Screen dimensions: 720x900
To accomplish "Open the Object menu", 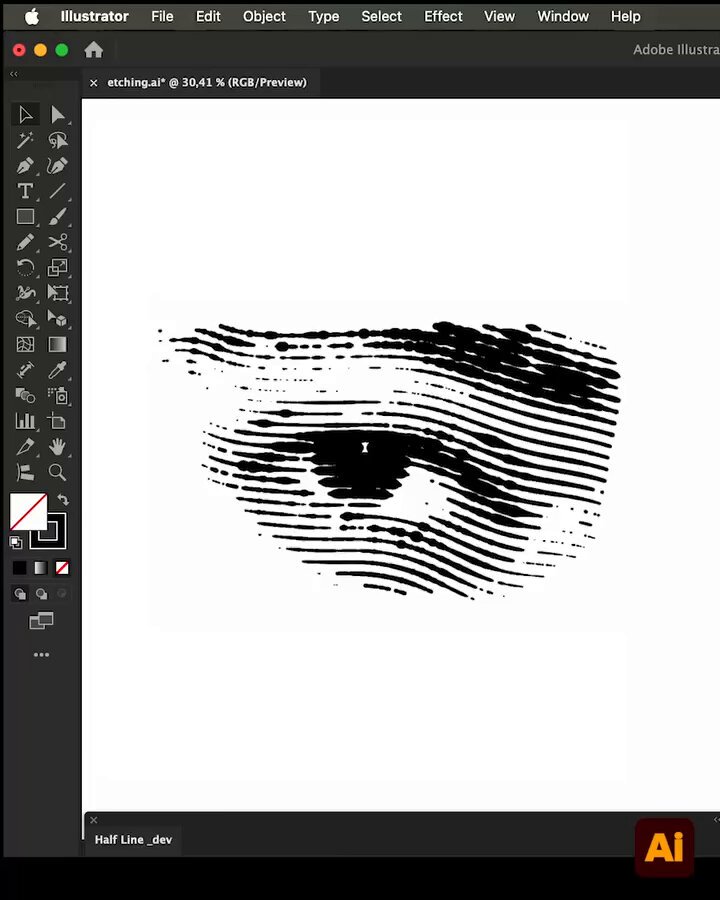I will pyautogui.click(x=264, y=16).
